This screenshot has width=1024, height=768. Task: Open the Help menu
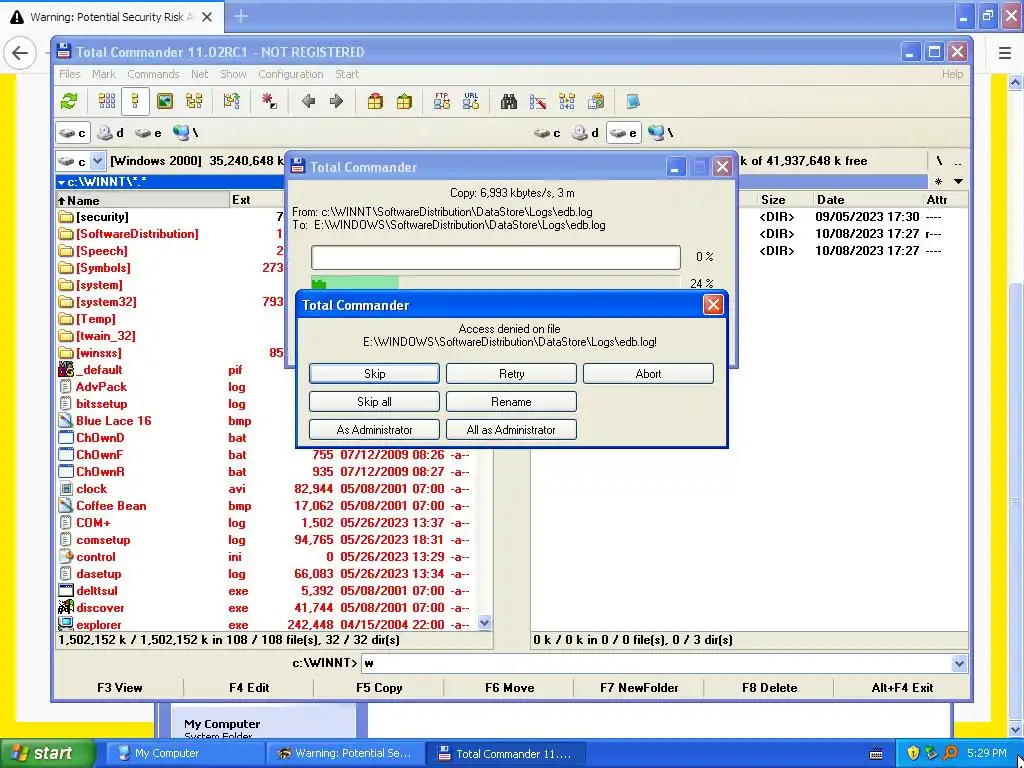pos(952,74)
